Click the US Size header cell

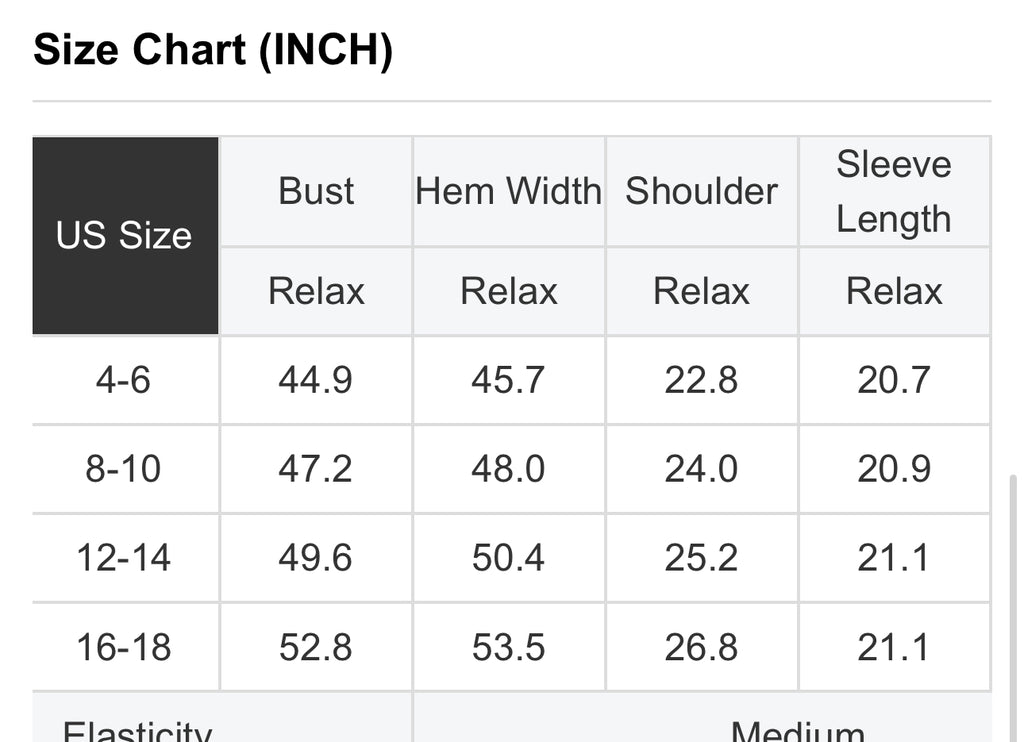coord(125,235)
